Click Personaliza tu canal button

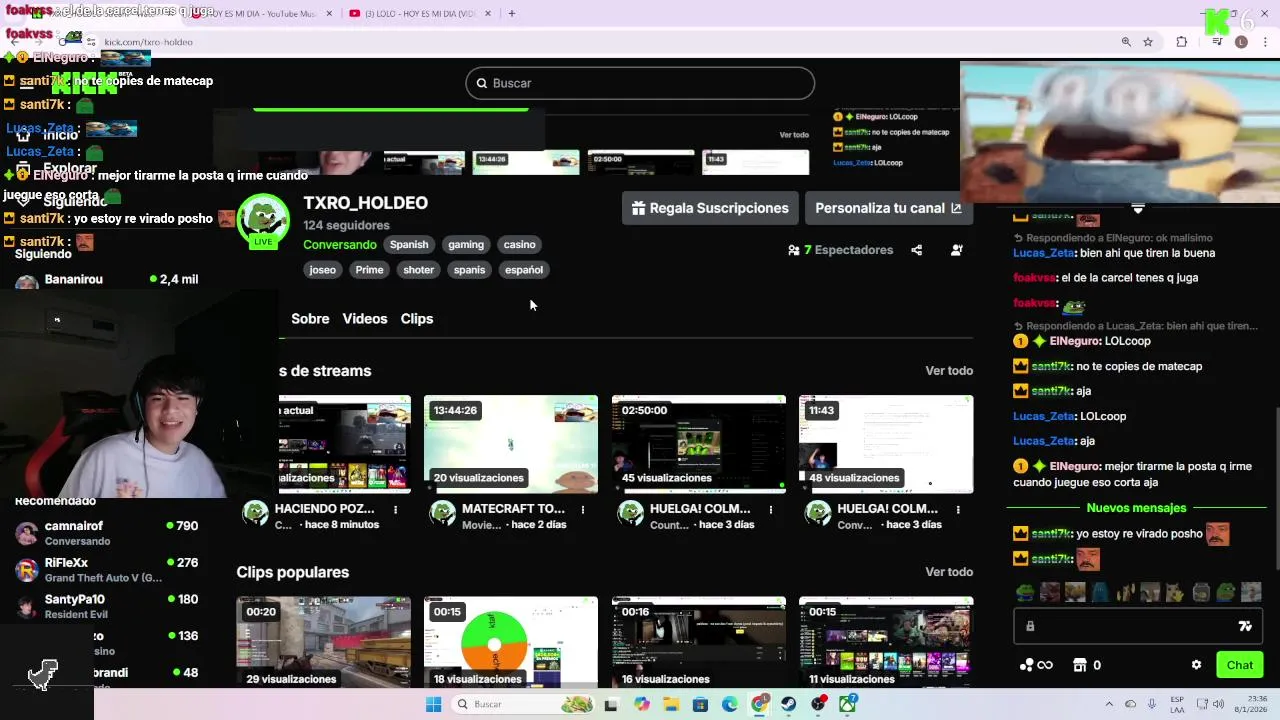click(x=888, y=208)
